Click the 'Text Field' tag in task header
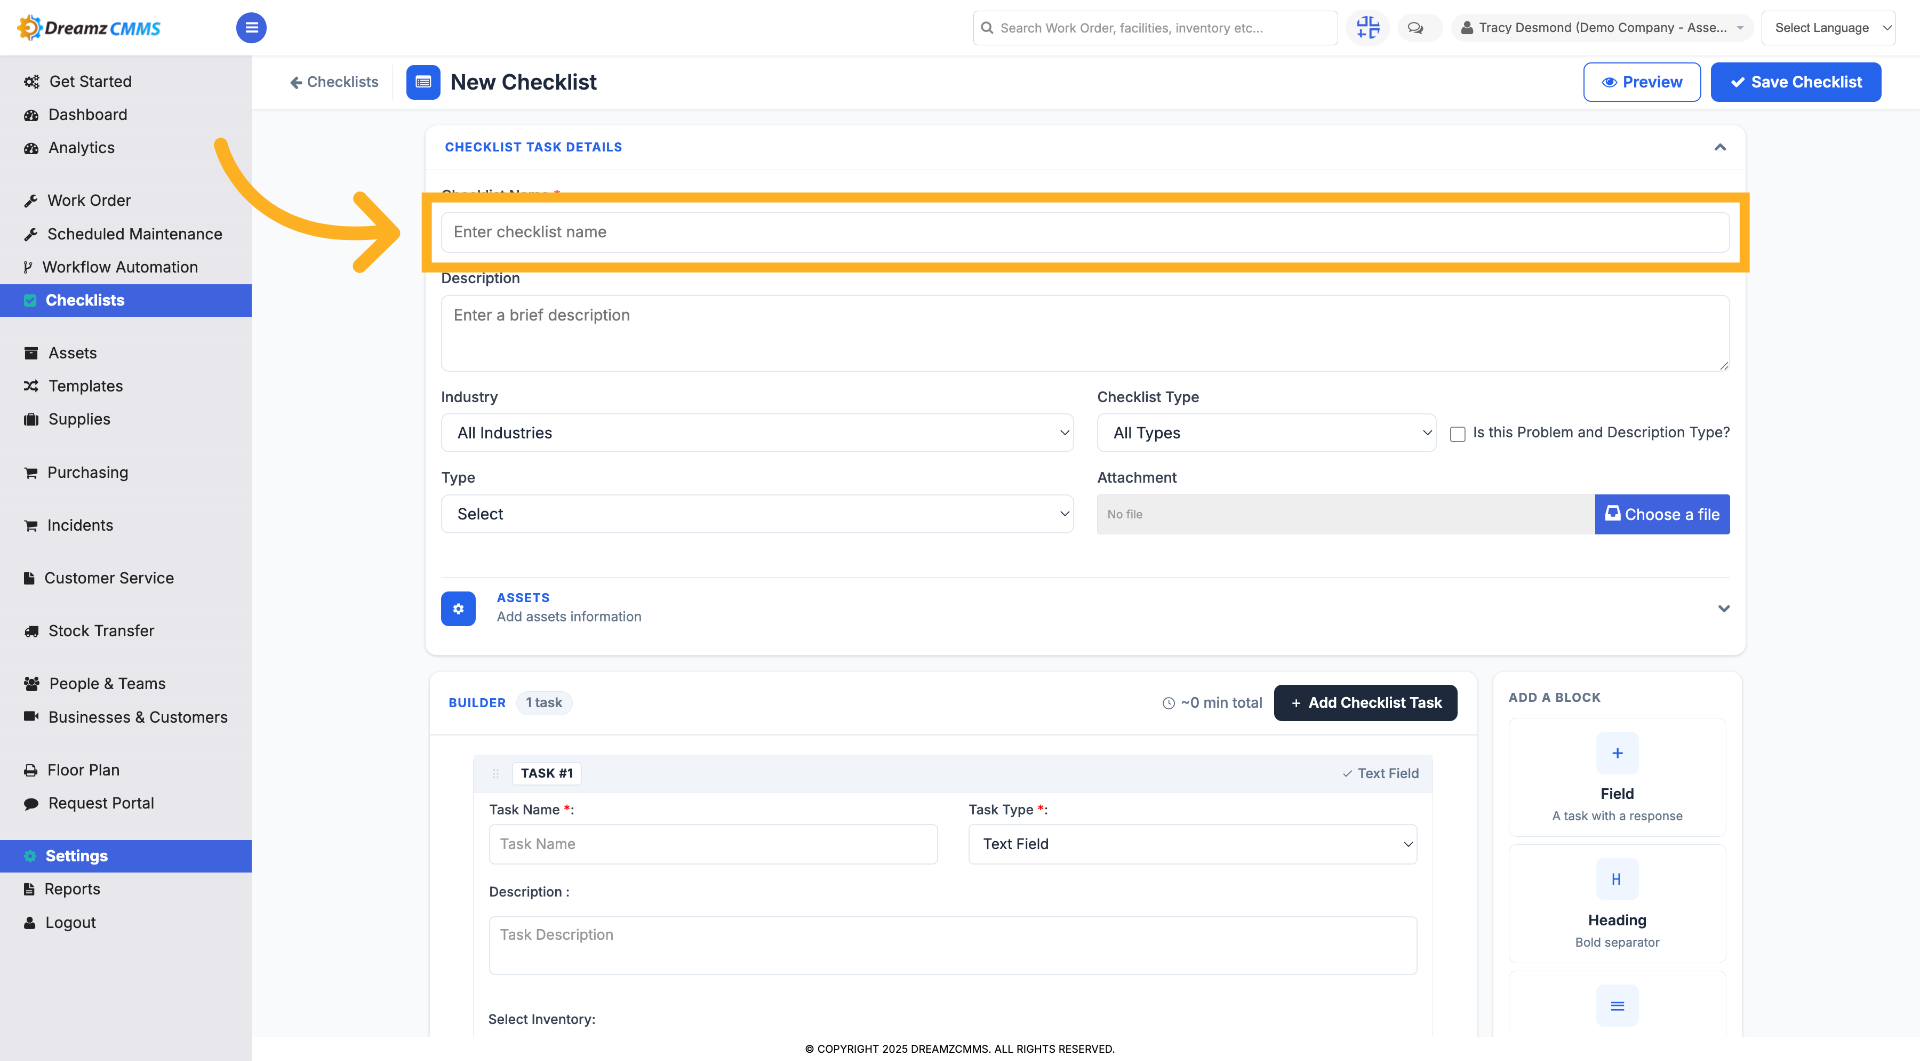The height and width of the screenshot is (1061, 1920). pos(1380,773)
